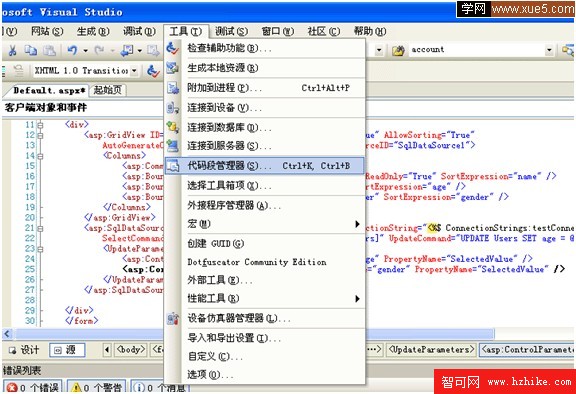Open the 帮助(H) menu

(x=370, y=32)
